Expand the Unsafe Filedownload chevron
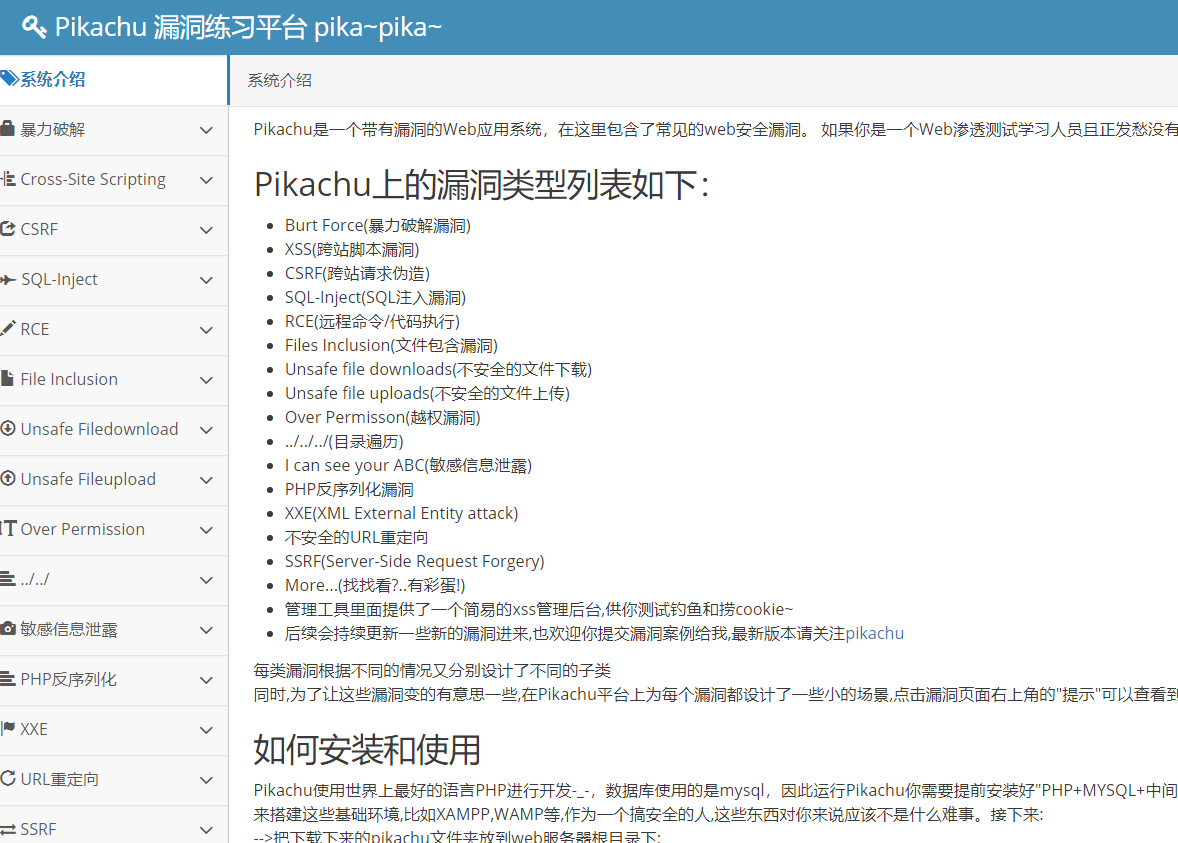The height and width of the screenshot is (843, 1178). [207, 430]
